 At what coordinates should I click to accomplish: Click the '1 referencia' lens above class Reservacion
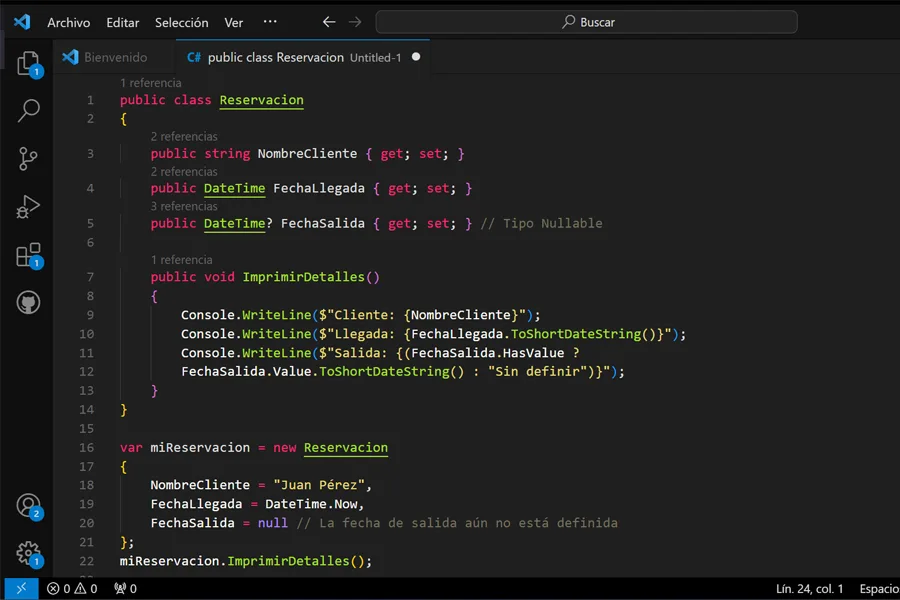pos(150,83)
